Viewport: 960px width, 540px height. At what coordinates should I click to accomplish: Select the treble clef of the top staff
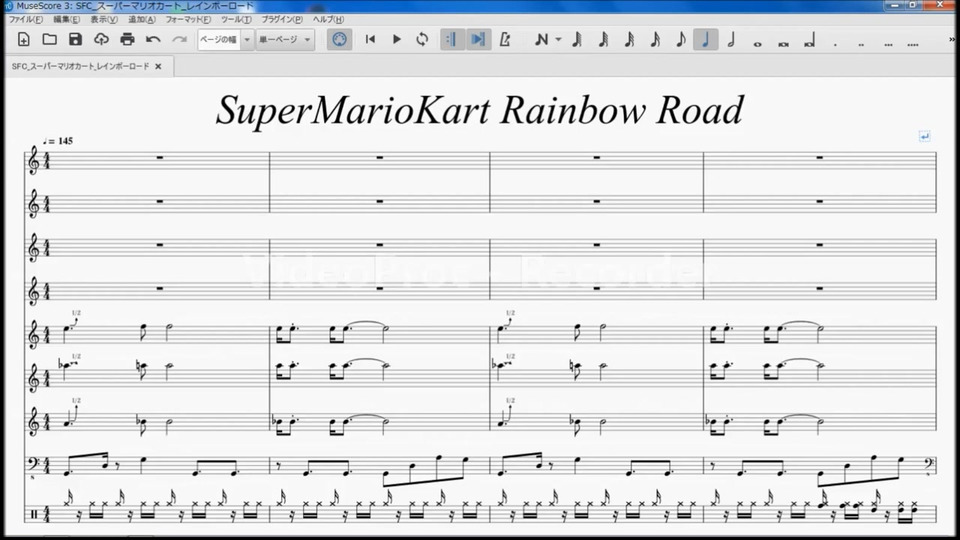click(34, 162)
